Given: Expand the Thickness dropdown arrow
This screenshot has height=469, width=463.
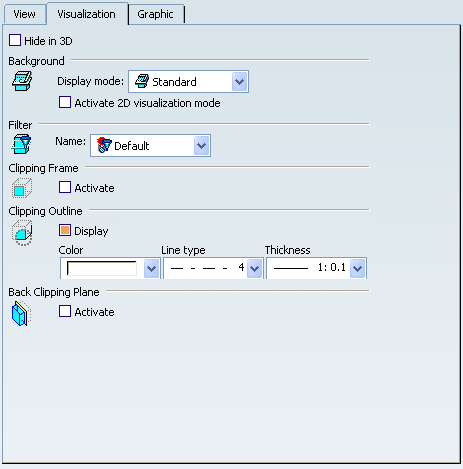Looking at the screenshot, I should click(358, 268).
